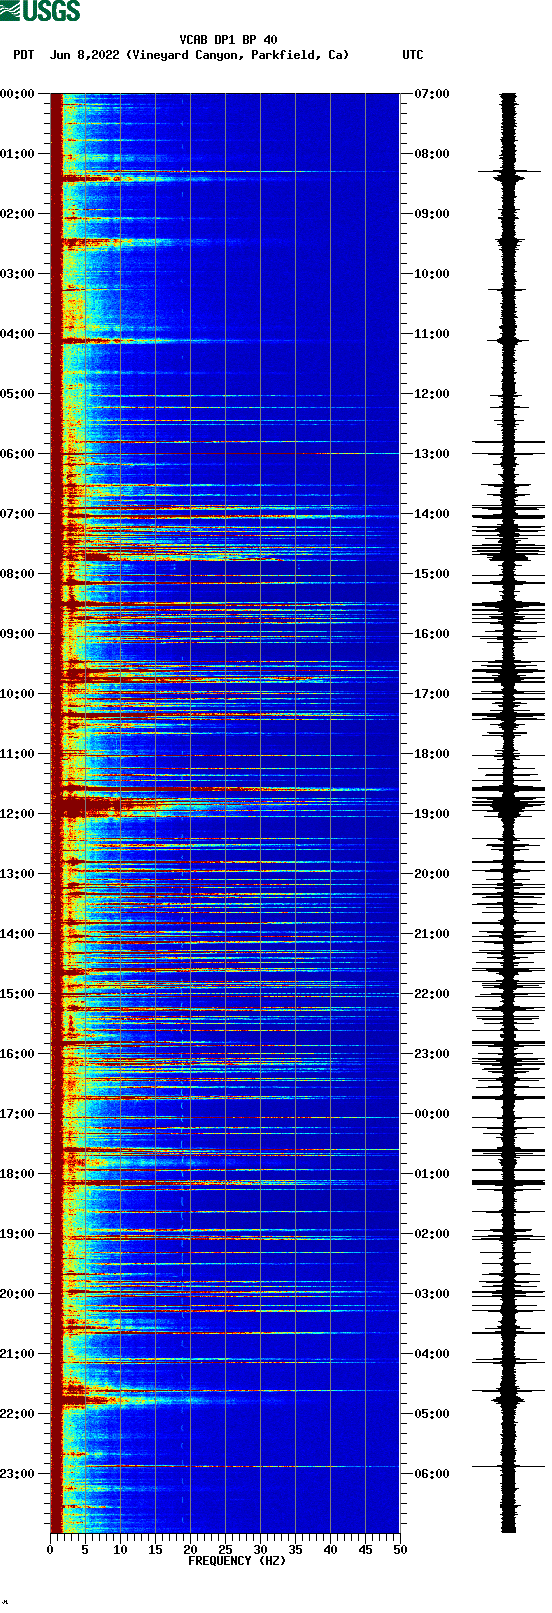Click the 30 Hz frequency tick label
552x1613 pixels.
coord(260,1550)
